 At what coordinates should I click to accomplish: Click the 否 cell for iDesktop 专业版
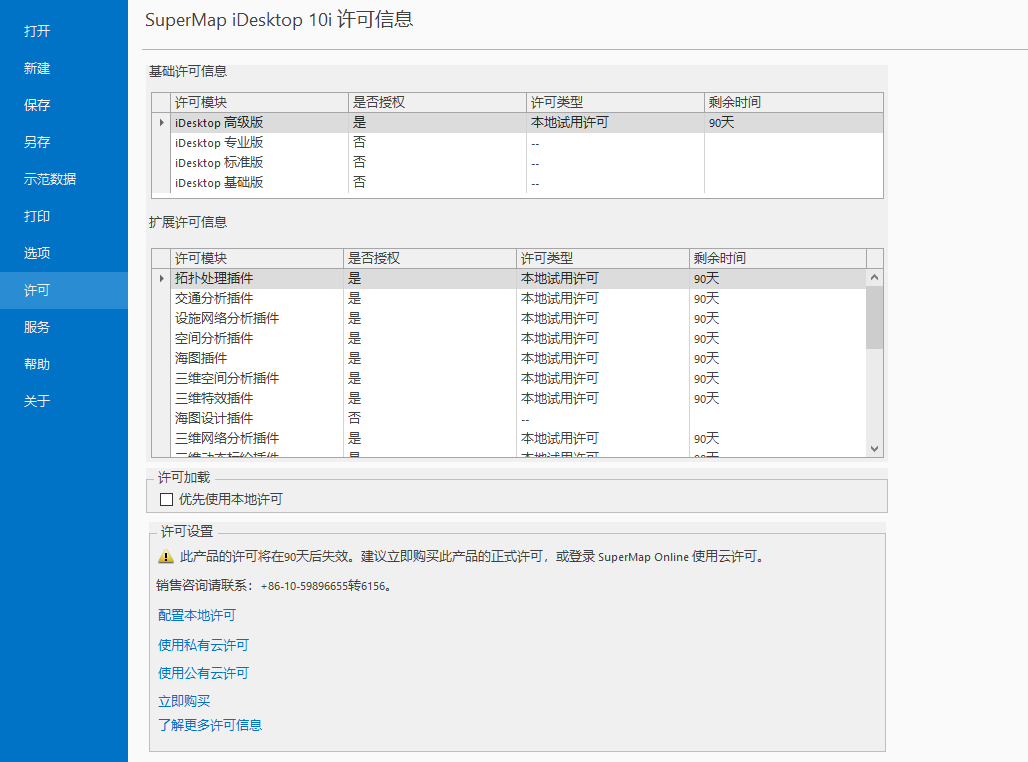click(437, 143)
